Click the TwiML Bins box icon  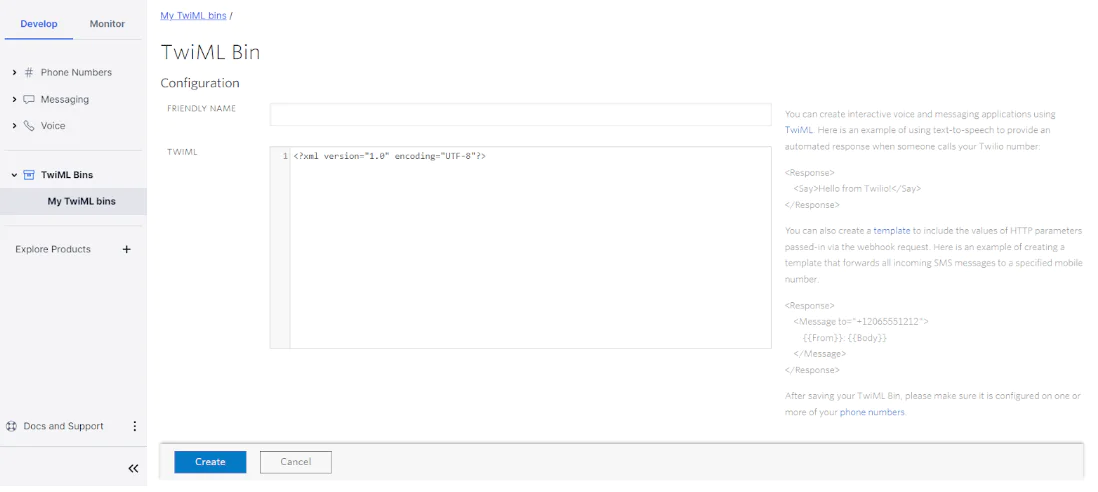(29, 175)
